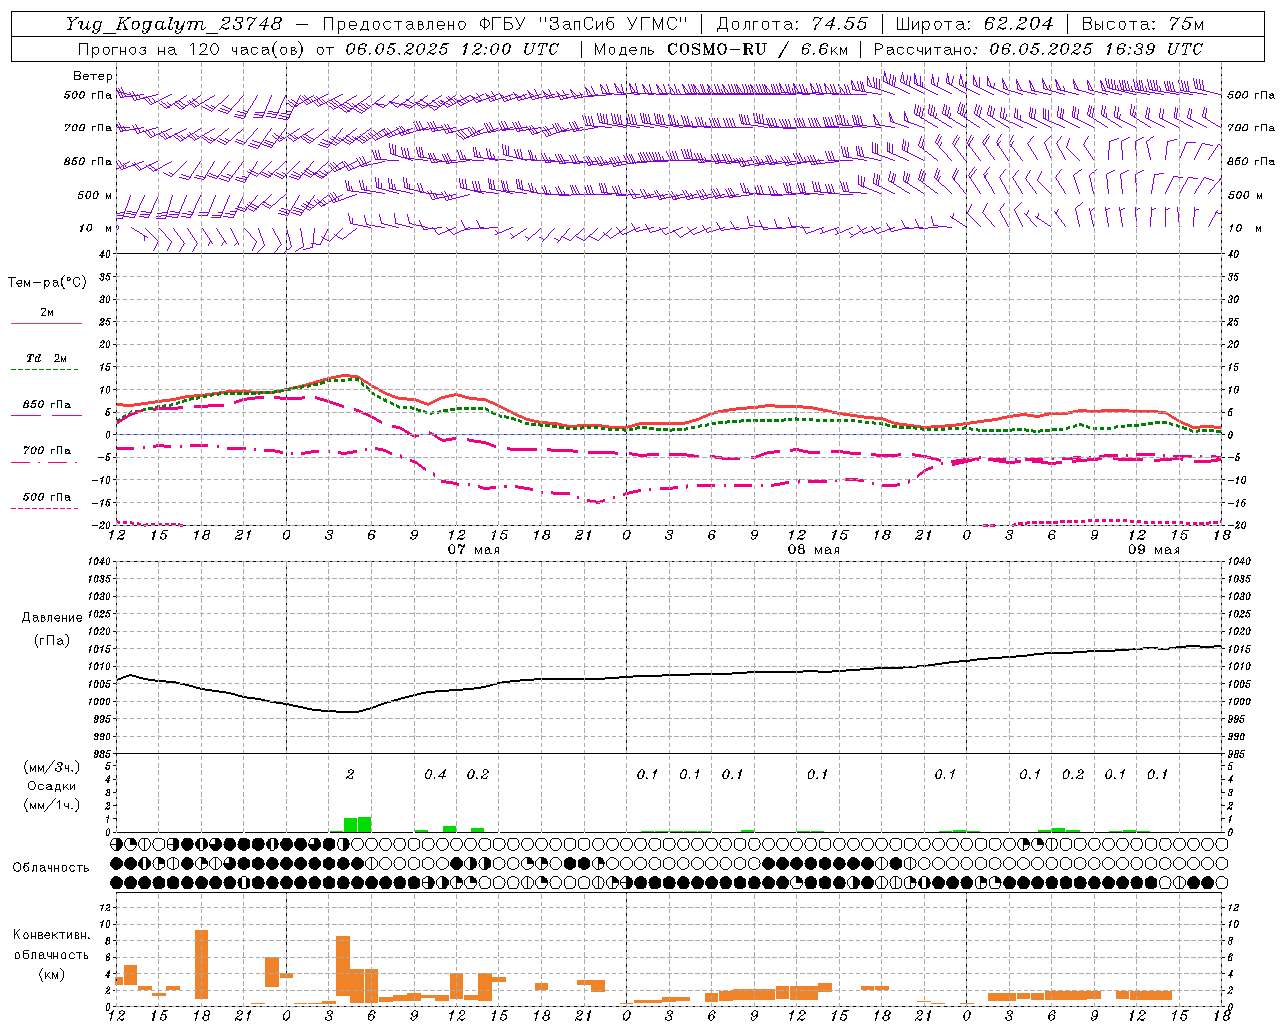
Task: Click the 'Рассчитано: 06.05.2025 16:39 UTC' text
Action: (x=1038, y=49)
